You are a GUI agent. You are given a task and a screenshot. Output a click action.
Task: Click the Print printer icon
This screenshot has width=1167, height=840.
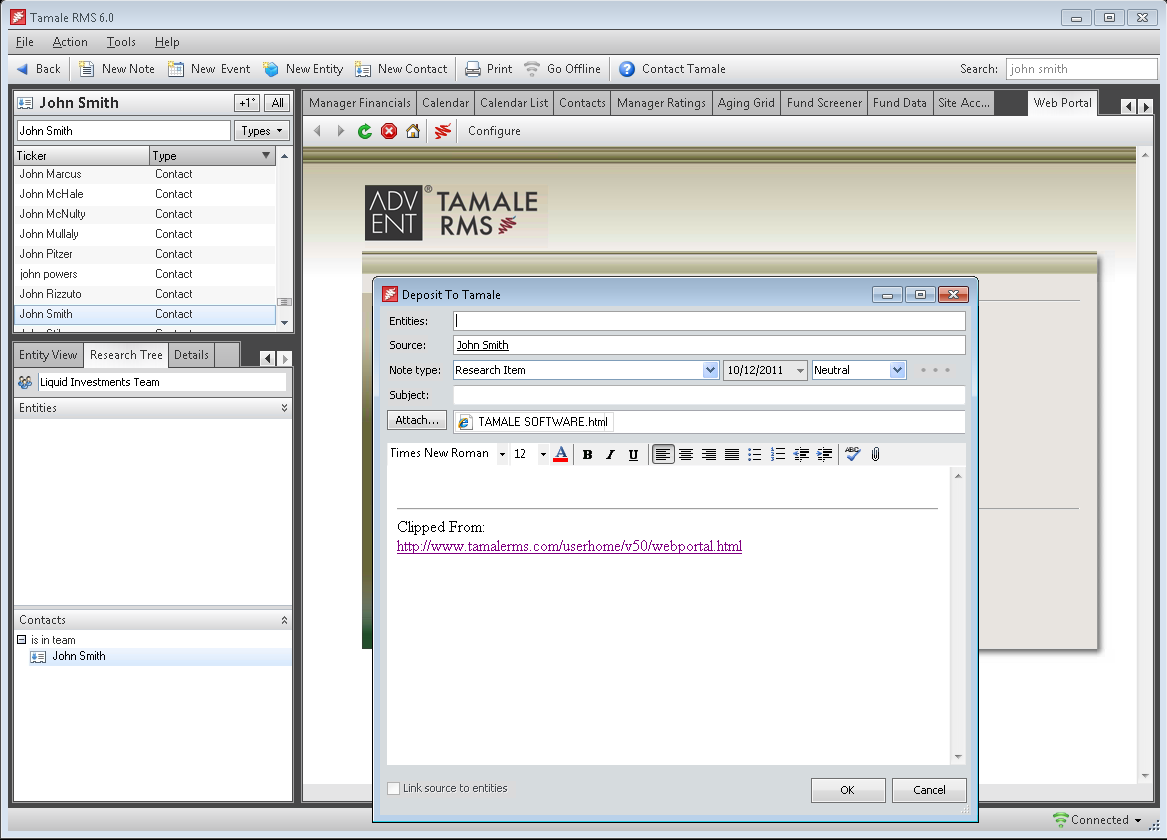coord(473,69)
